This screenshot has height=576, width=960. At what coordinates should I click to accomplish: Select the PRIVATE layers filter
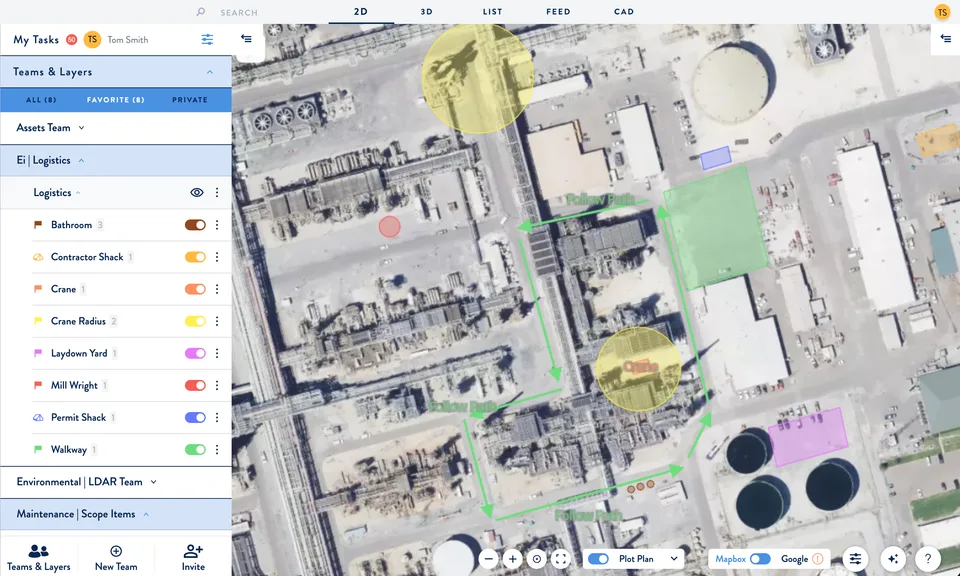(x=190, y=100)
